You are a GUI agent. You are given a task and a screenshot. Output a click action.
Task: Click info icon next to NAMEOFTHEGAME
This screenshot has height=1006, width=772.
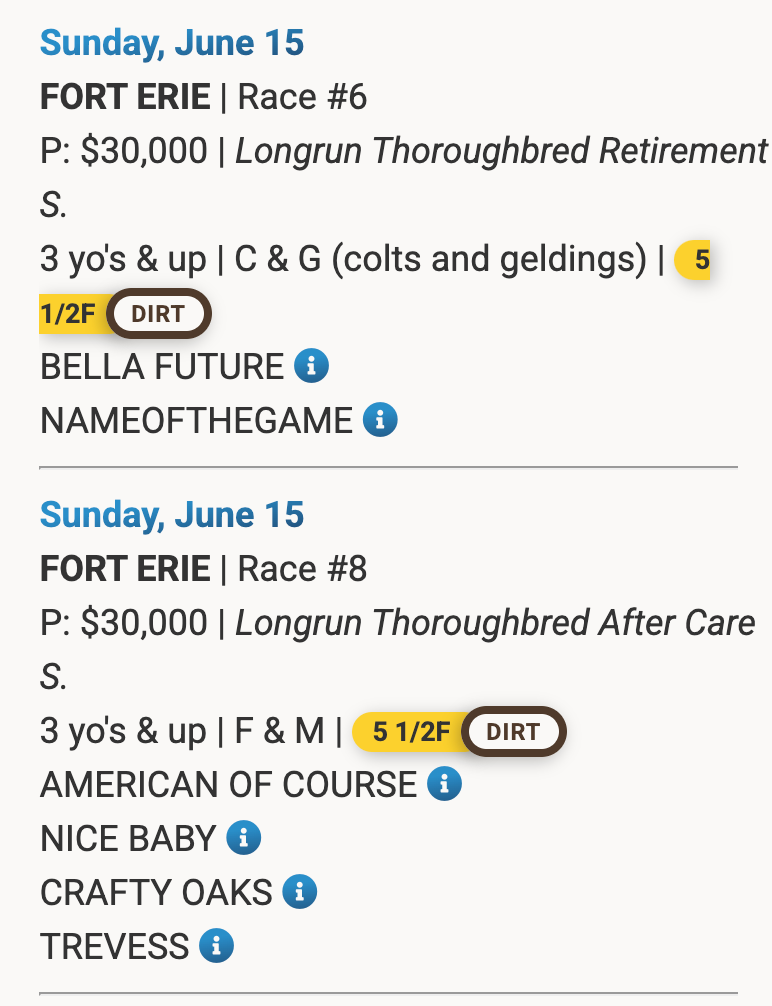(380, 420)
